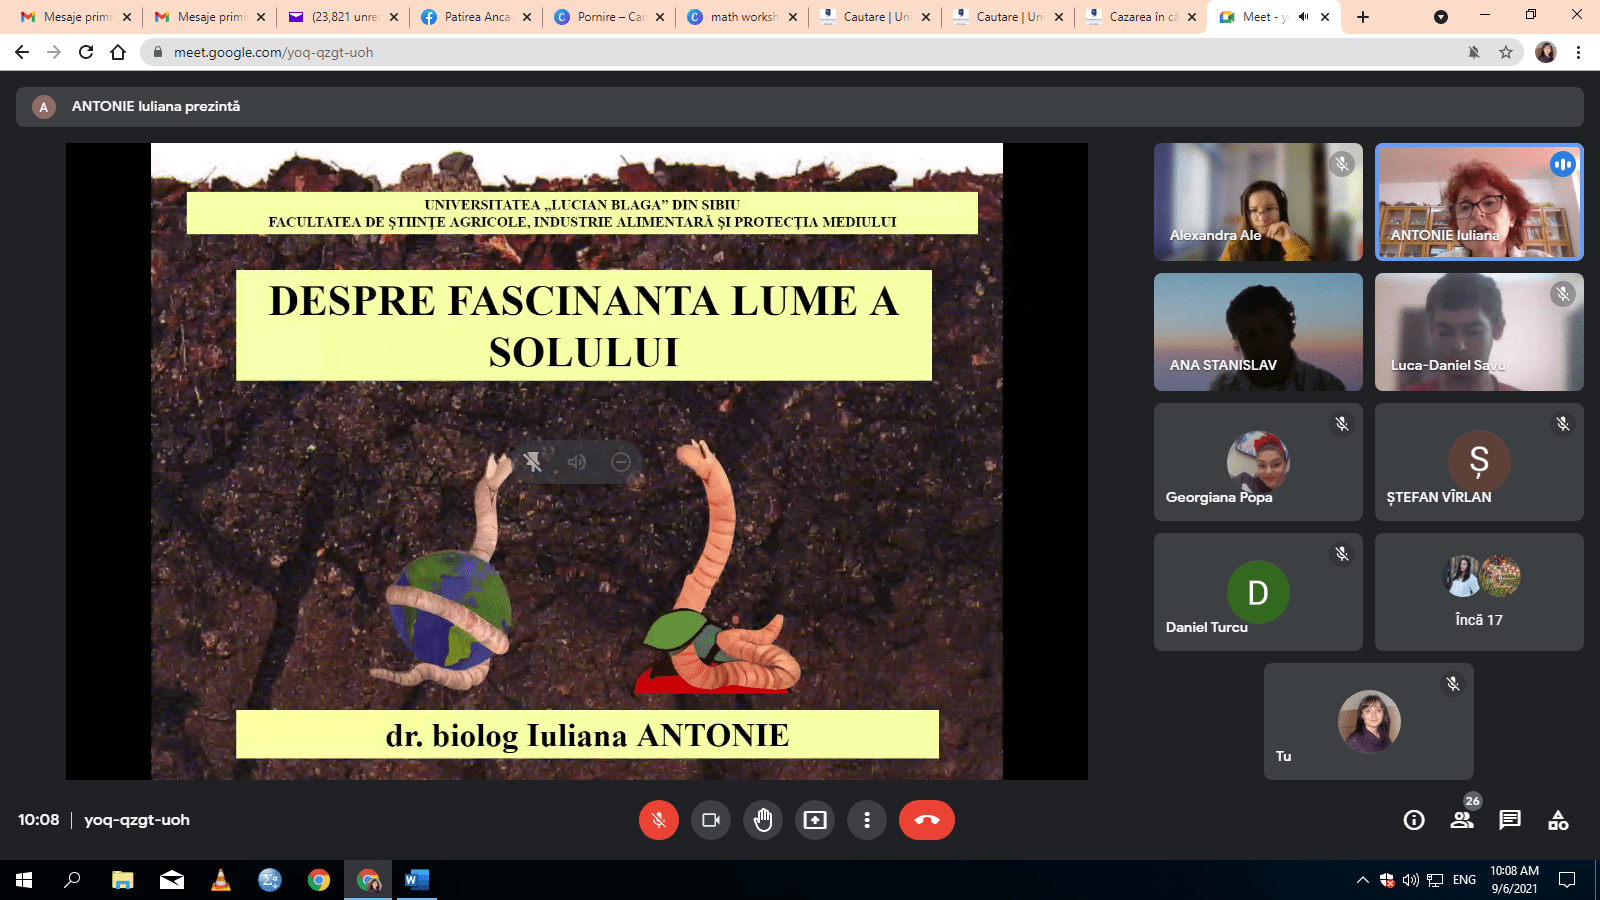Switch to the math worksheet browser tab
Image resolution: width=1600 pixels, height=900 pixels.
742,17
